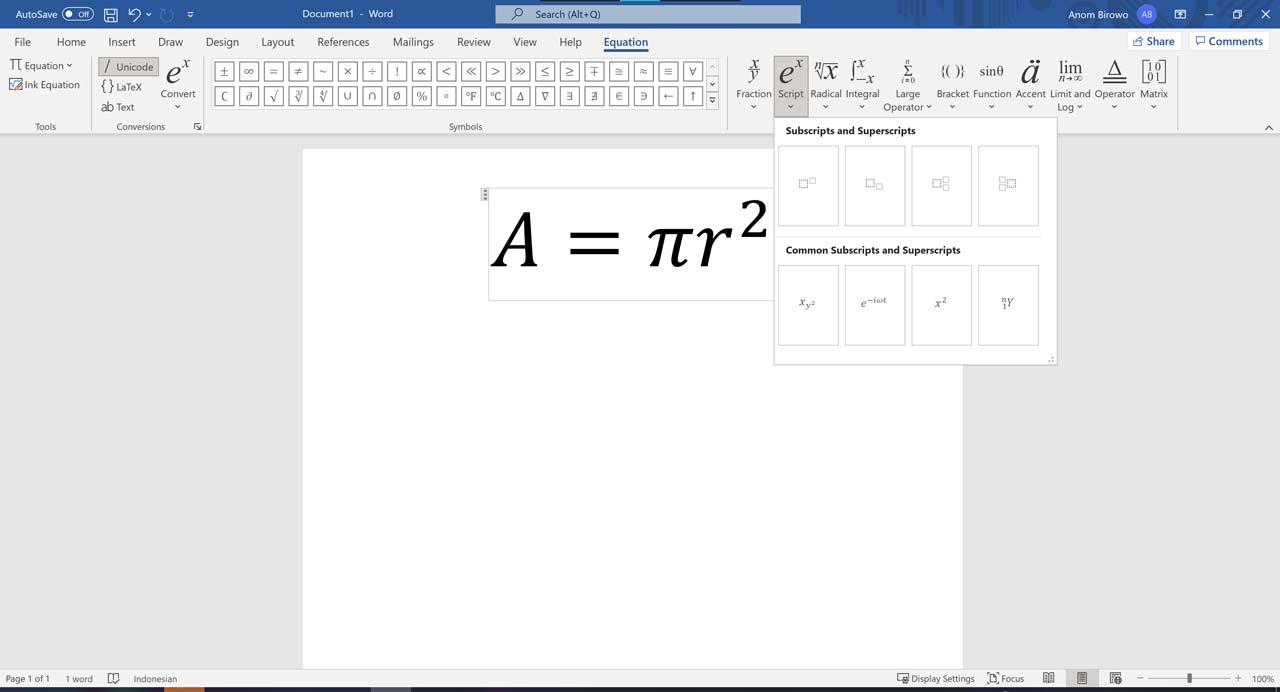This screenshot has height=692, width=1280.
Task: Open the Limit and Log dropdown
Action: (x=1070, y=85)
